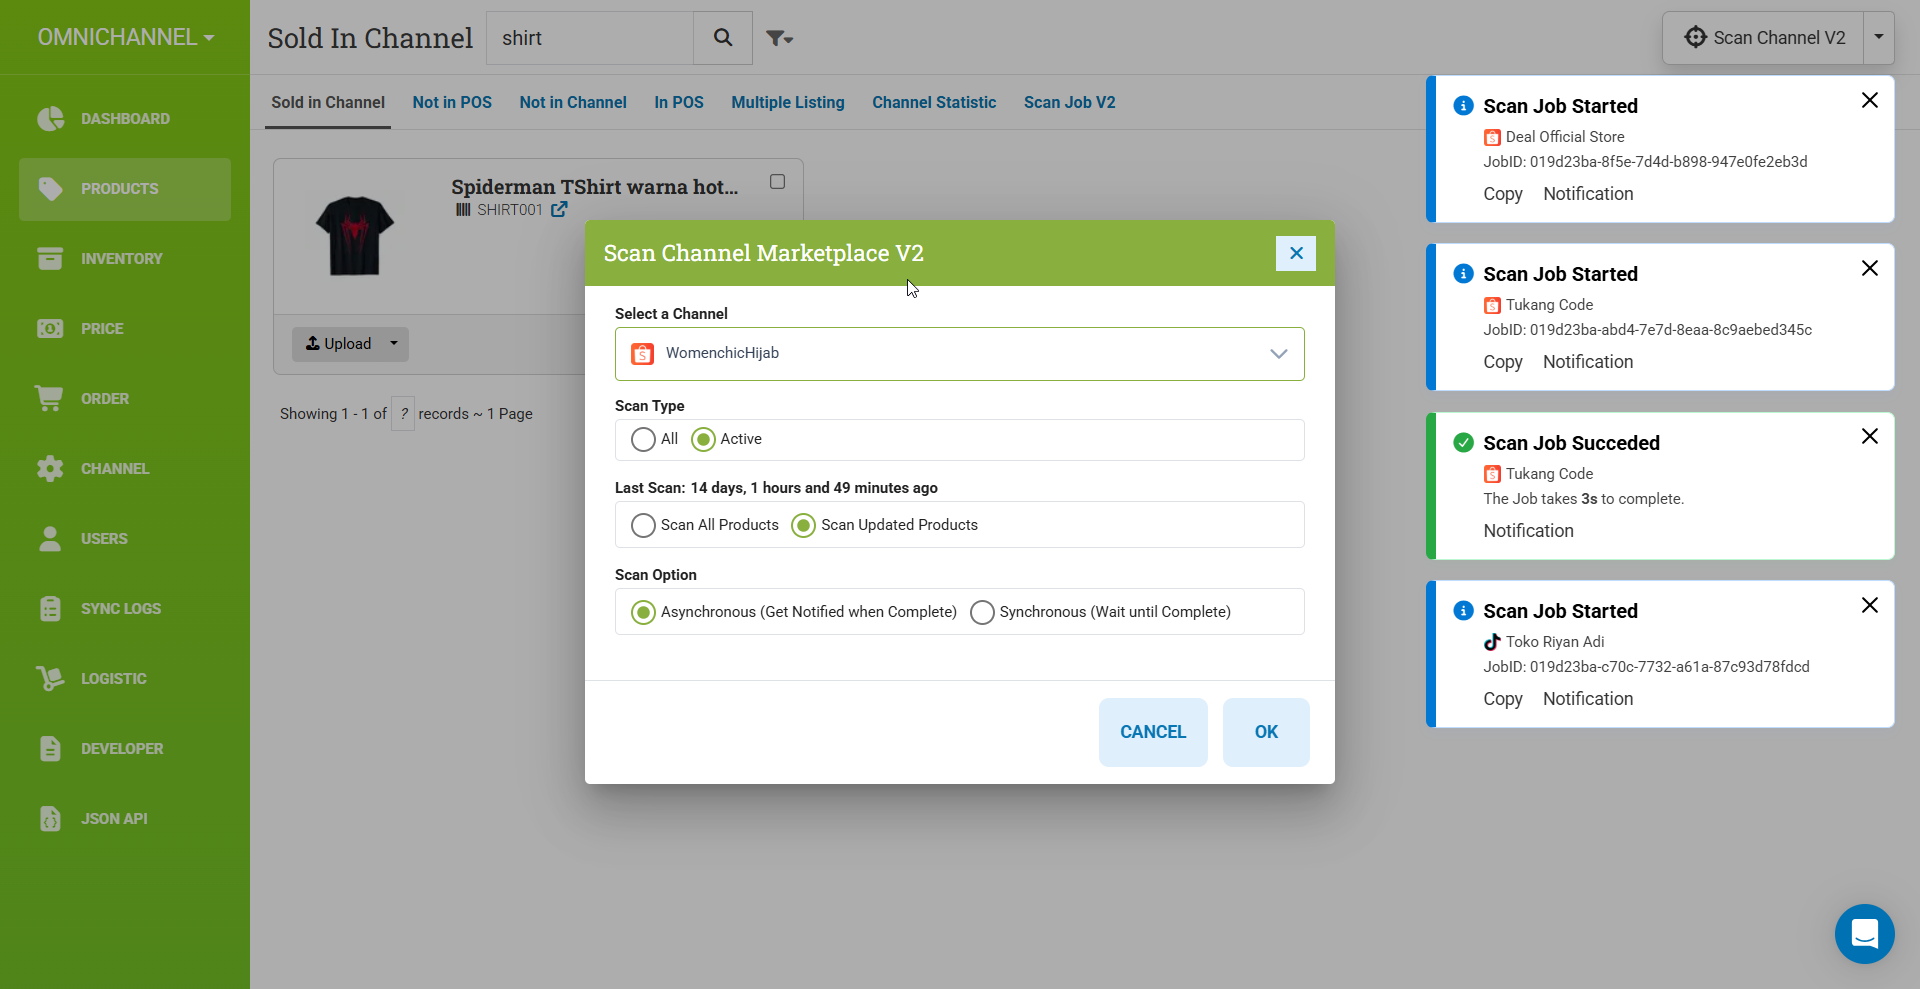Select the Active scan type radio
This screenshot has height=989, width=1920.
tap(703, 439)
